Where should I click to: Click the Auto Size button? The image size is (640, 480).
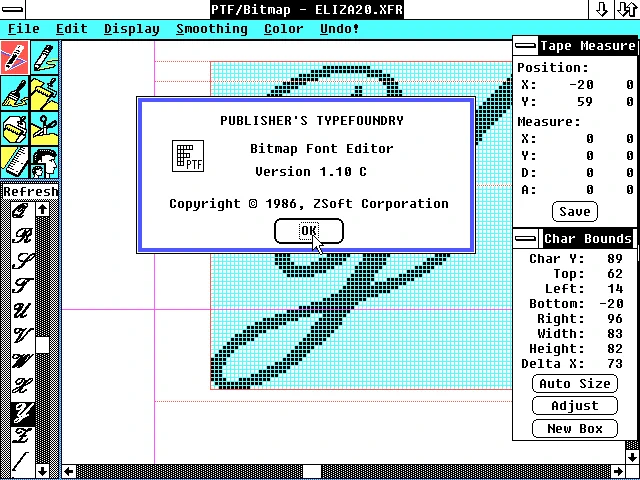coord(575,384)
